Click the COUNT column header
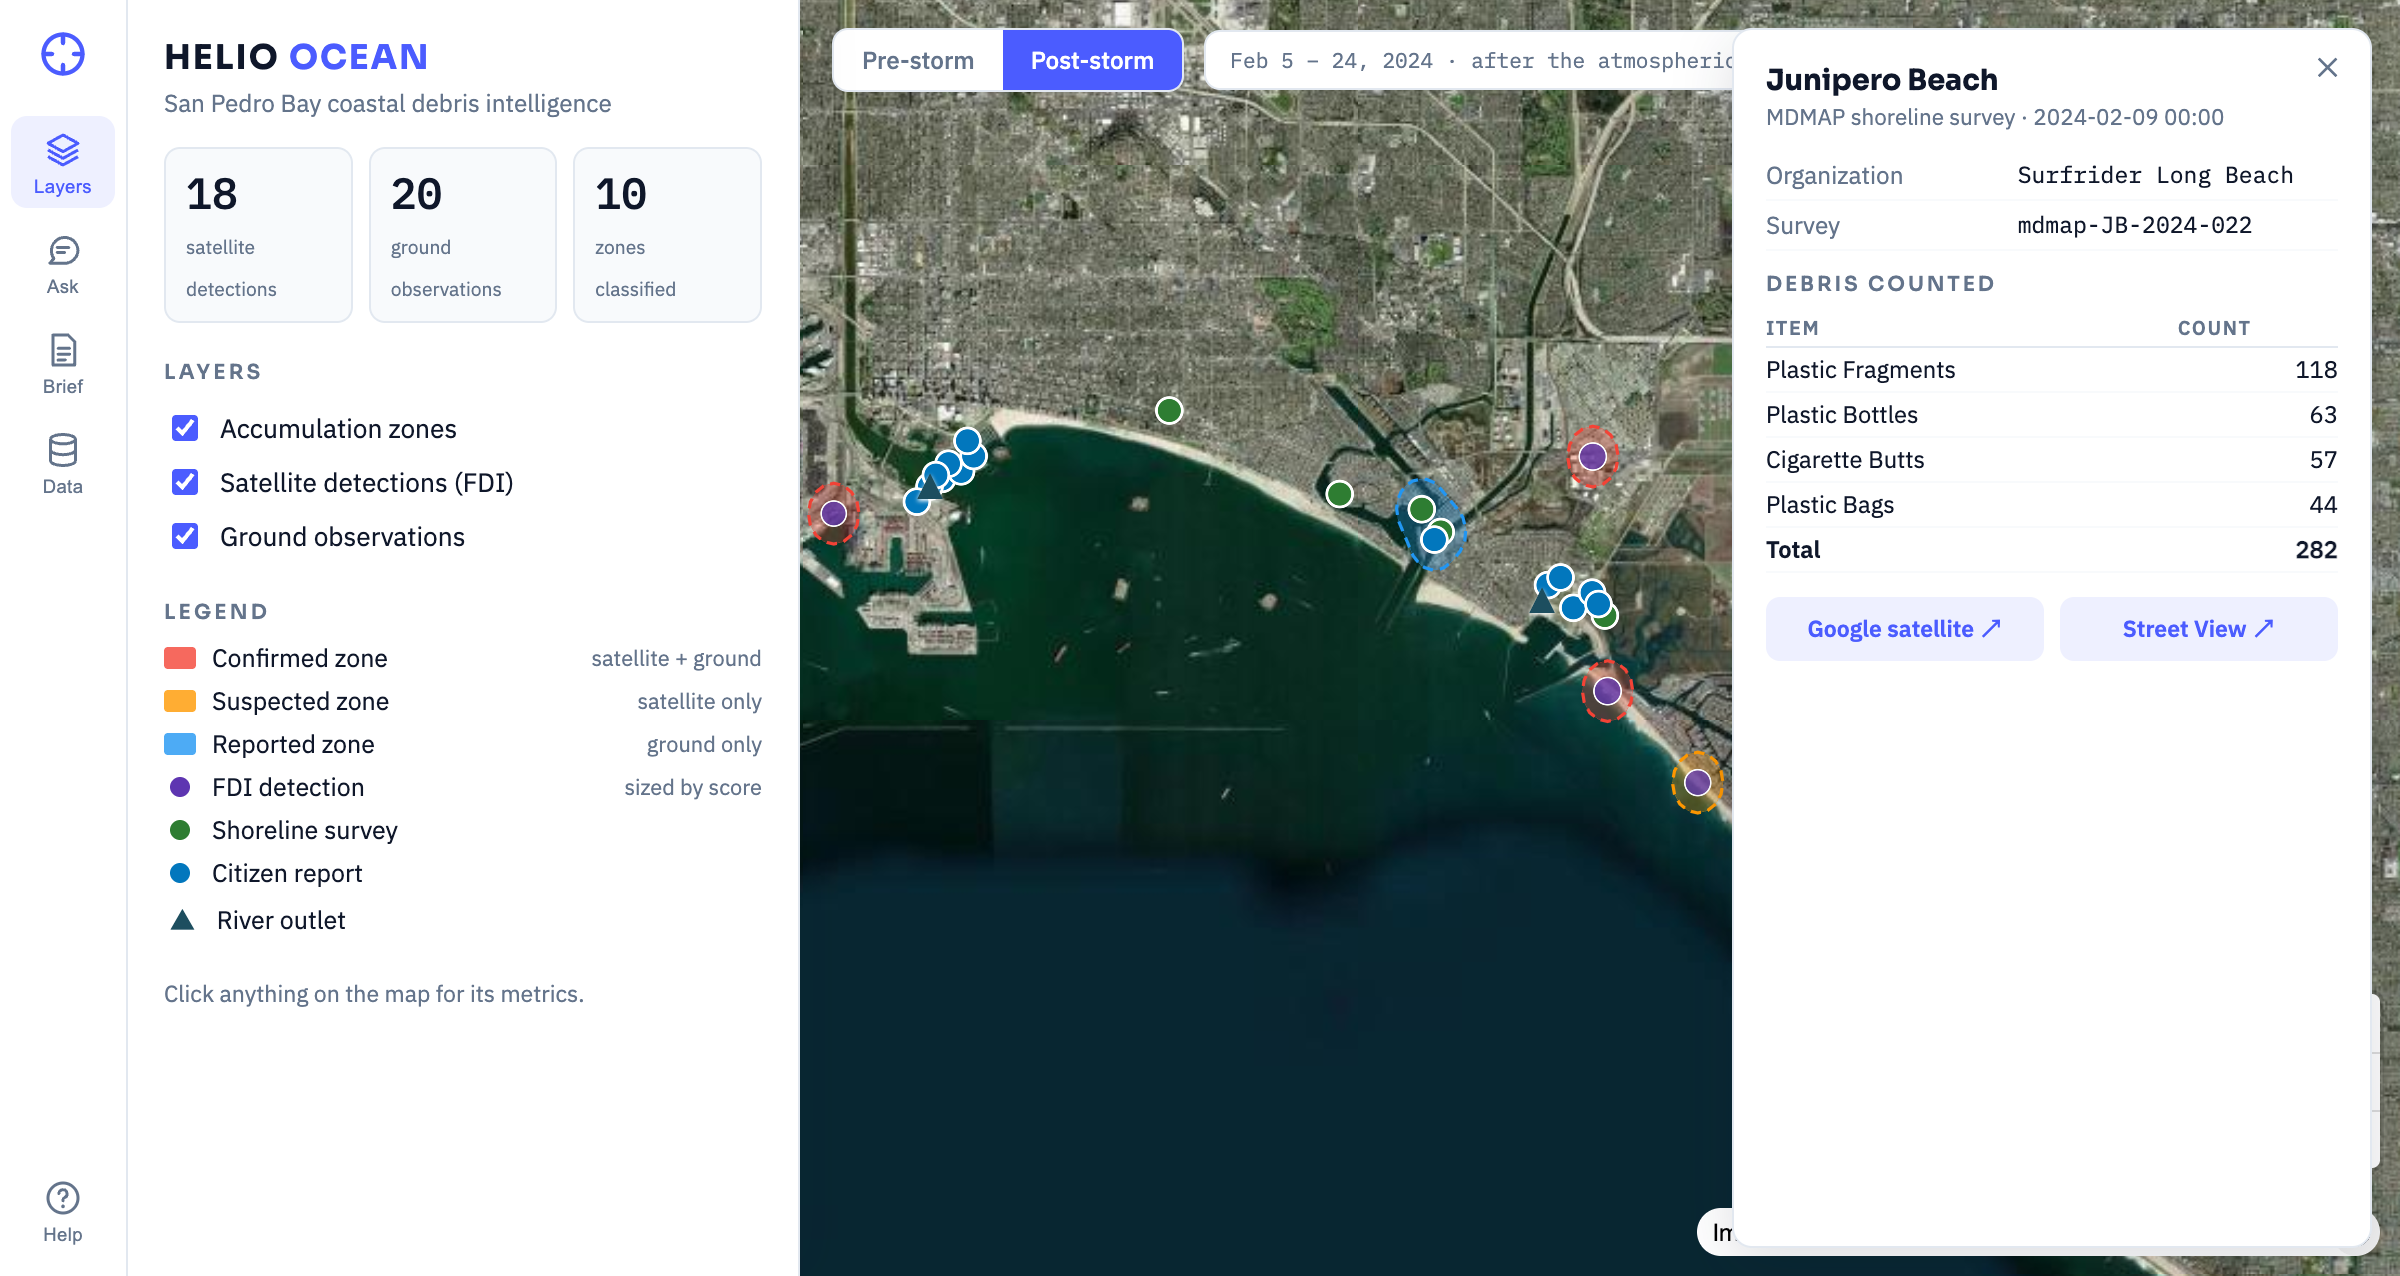This screenshot has height=1276, width=2400. pos(2214,328)
